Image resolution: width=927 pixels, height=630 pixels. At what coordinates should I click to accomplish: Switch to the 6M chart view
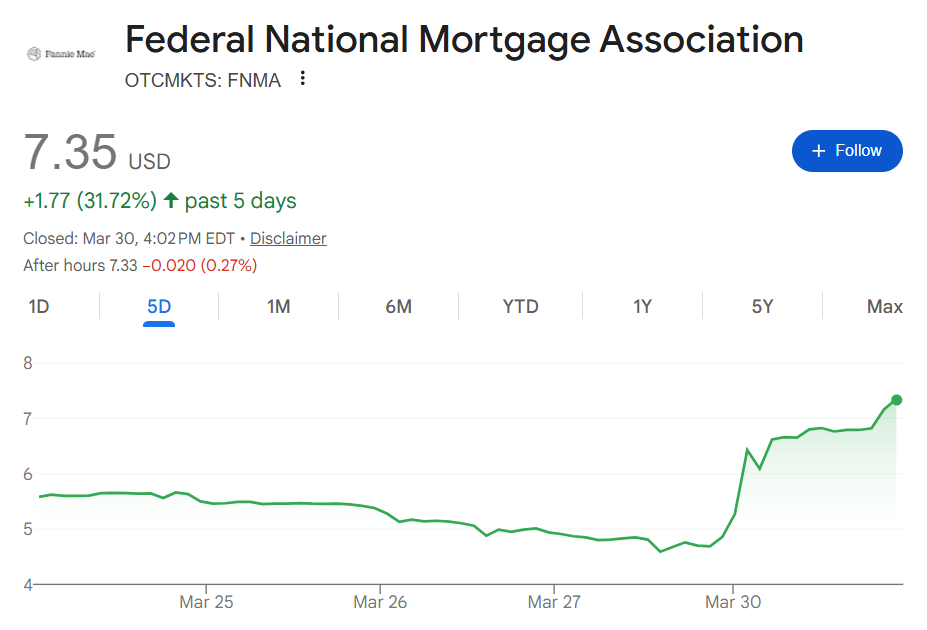point(398,307)
